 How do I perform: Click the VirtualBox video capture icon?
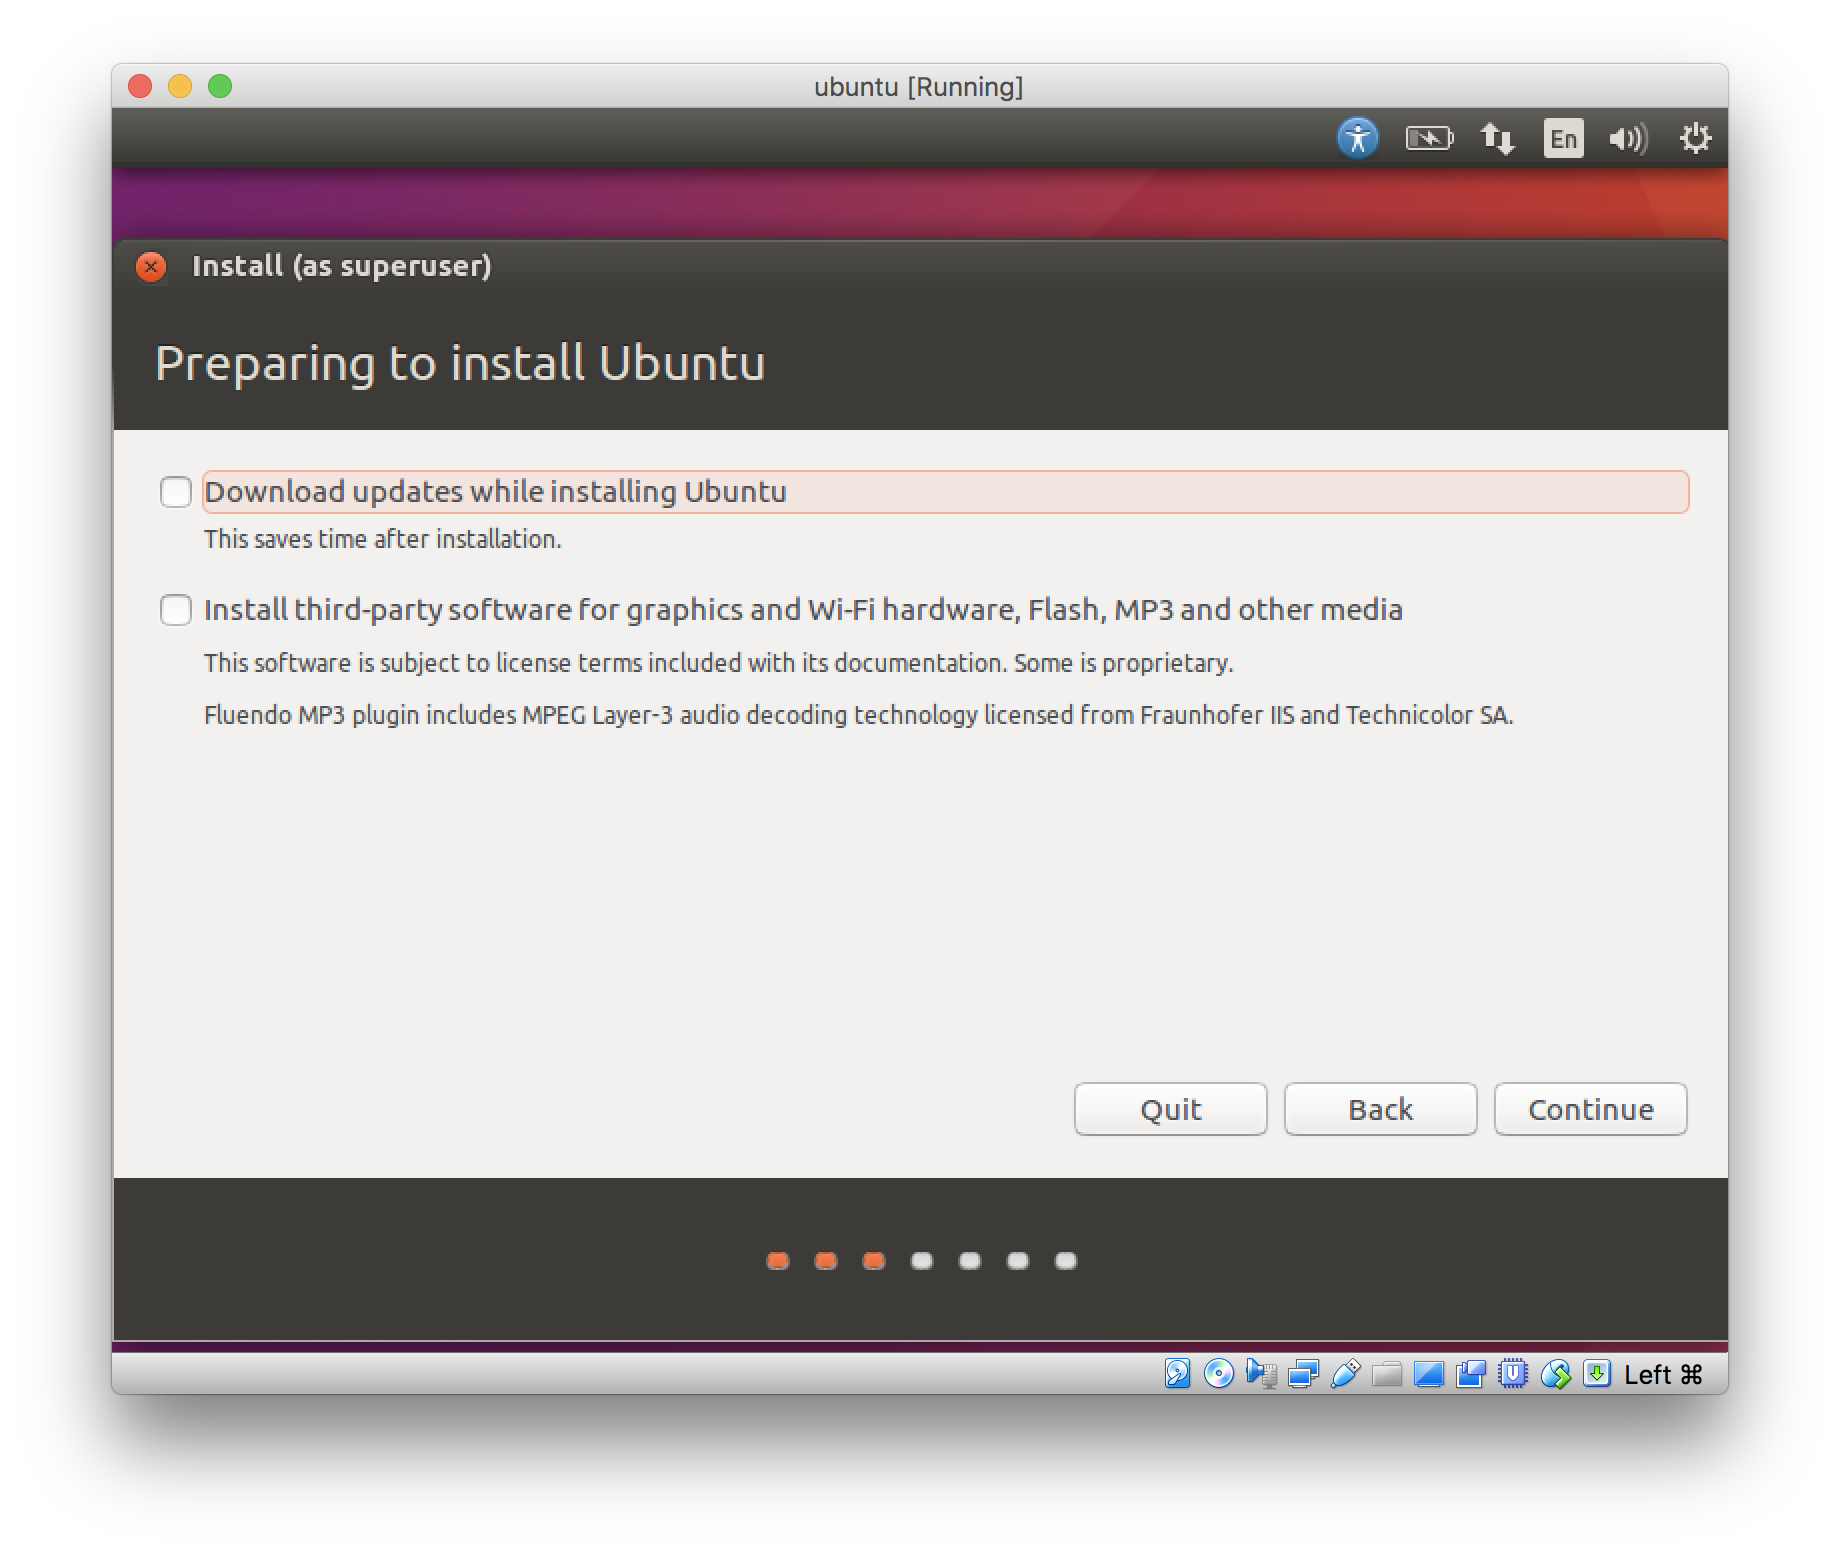[1471, 1374]
